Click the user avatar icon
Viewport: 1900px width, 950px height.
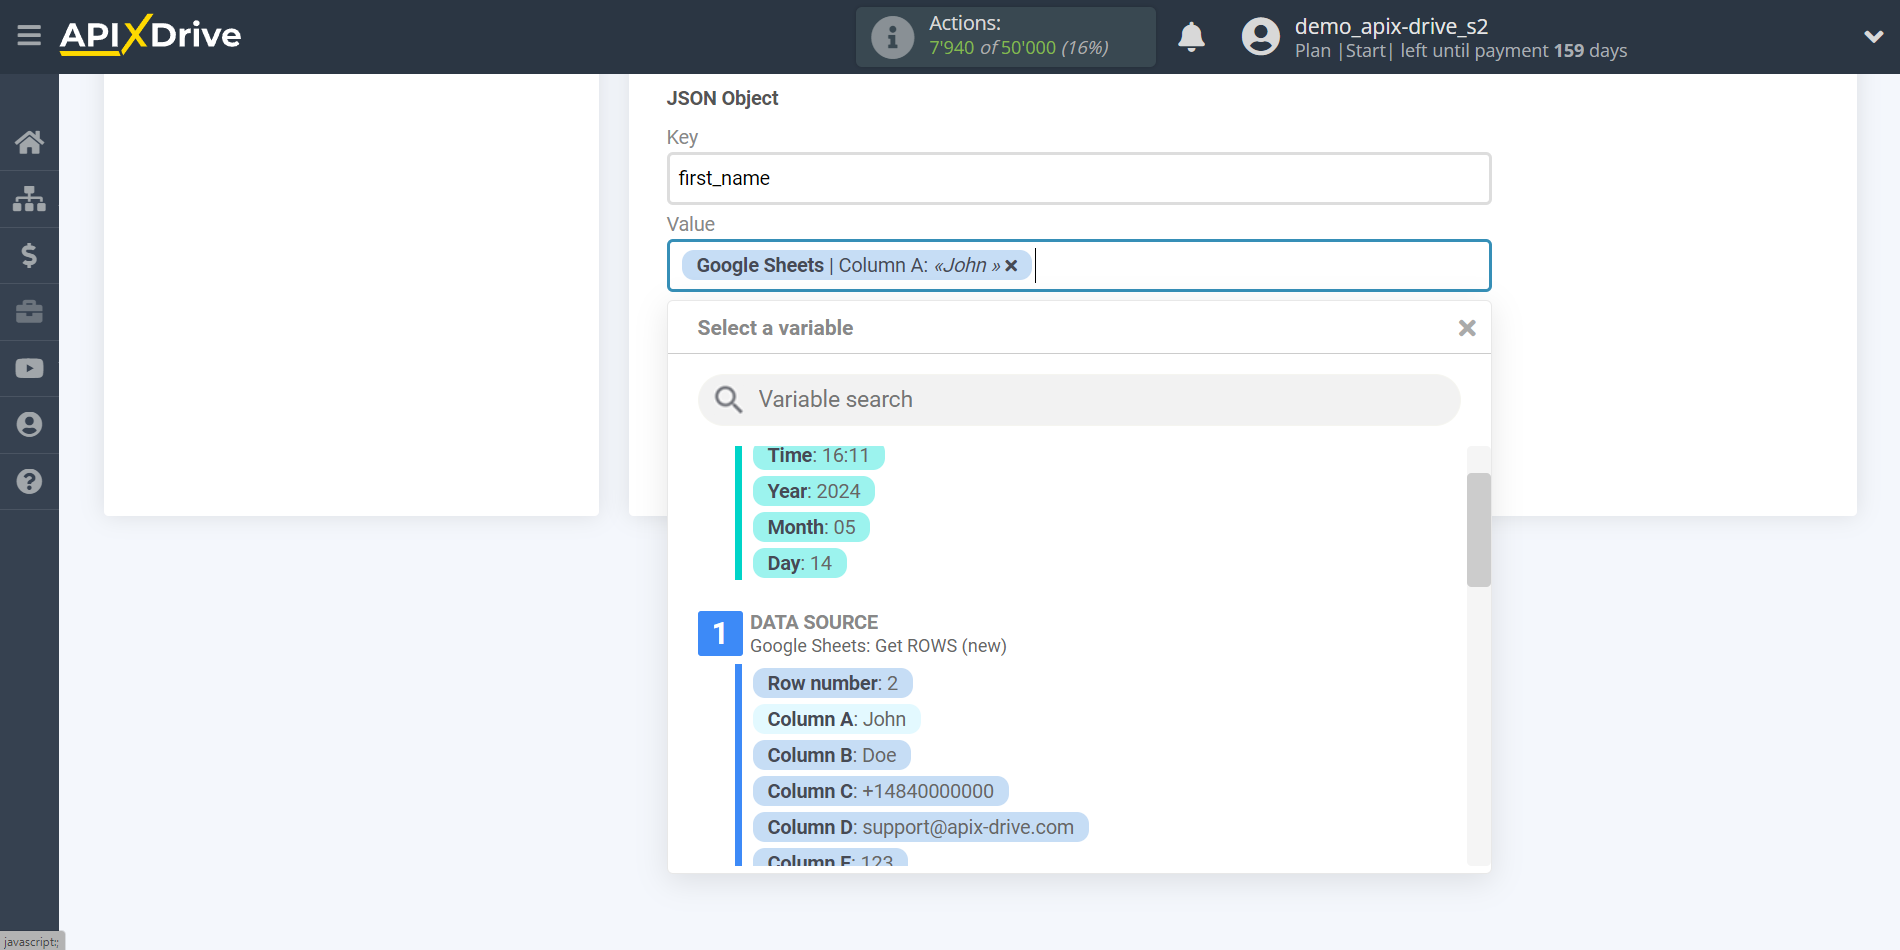click(x=1260, y=37)
